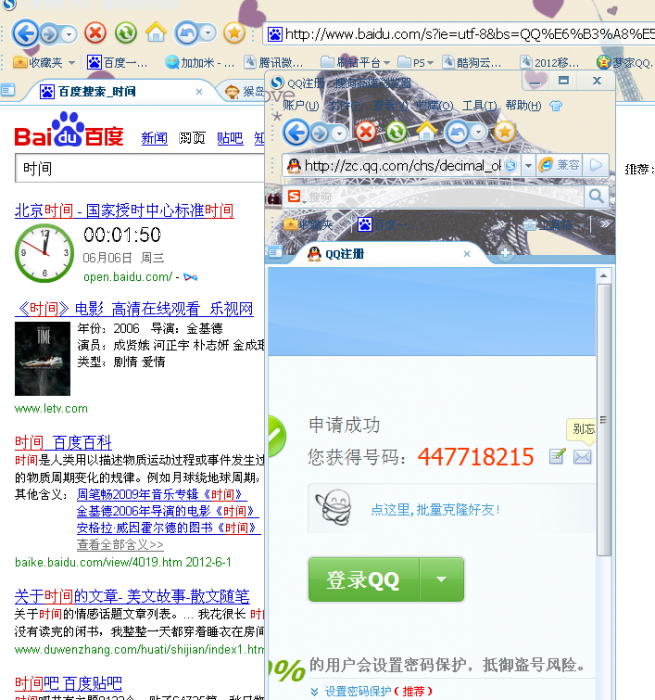The height and width of the screenshot is (700, 655).
Task: Open the dropdown beside the undo icon in Baidu window
Action: (208, 33)
